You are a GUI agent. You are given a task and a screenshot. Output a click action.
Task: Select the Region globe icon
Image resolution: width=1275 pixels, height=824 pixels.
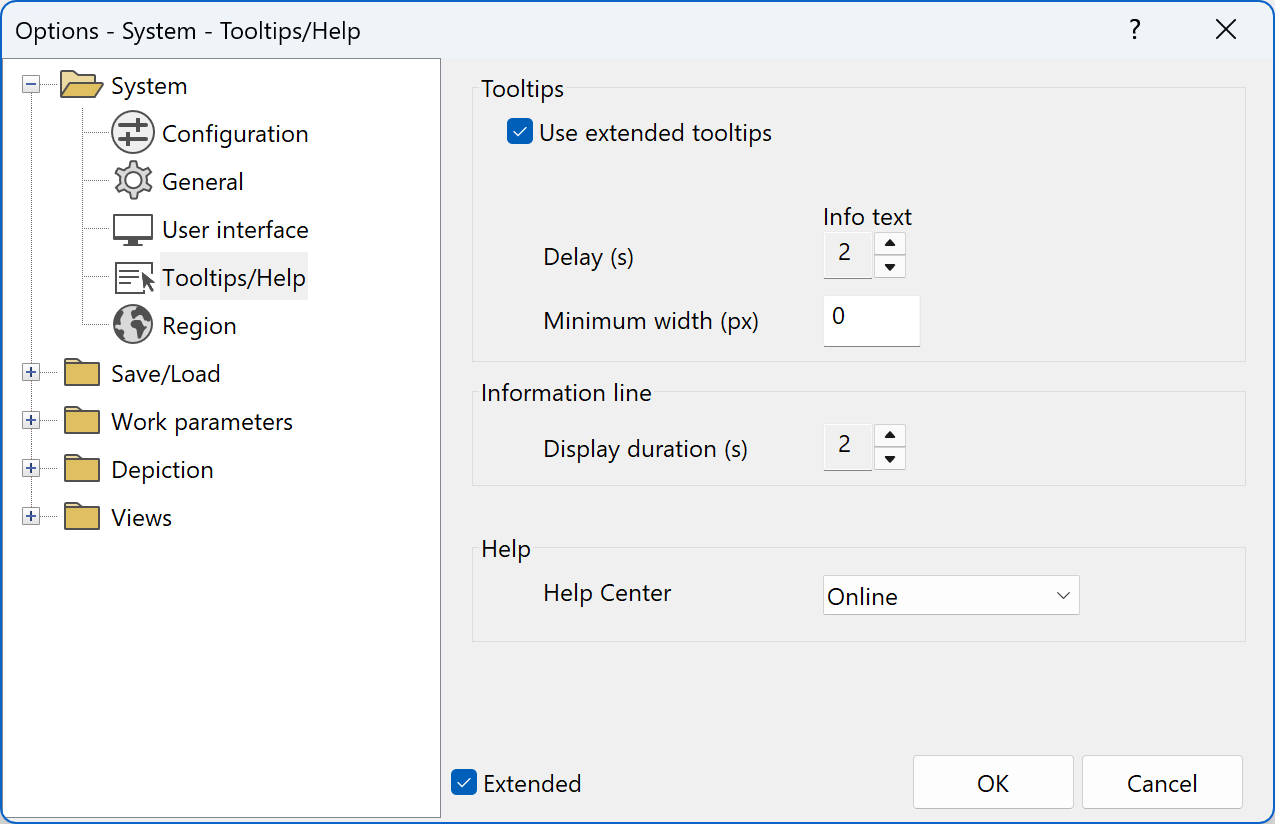coord(132,325)
